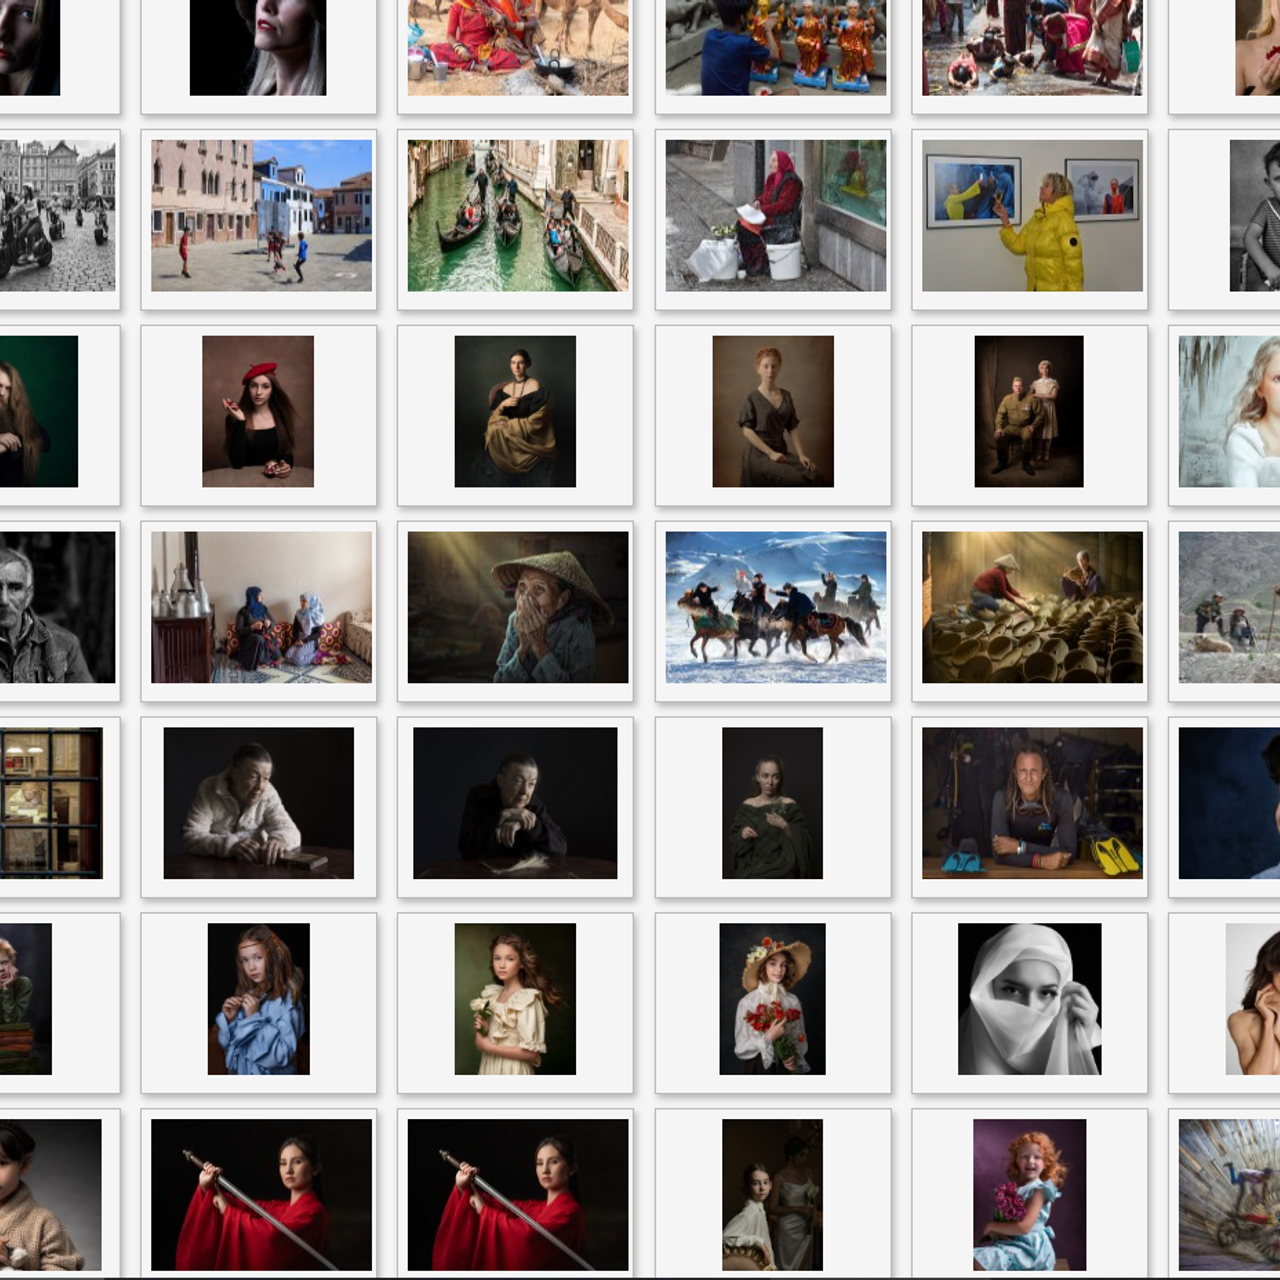1280x1280 pixels.
Task: Open the soldier and woman couple portrait
Action: point(1029,412)
